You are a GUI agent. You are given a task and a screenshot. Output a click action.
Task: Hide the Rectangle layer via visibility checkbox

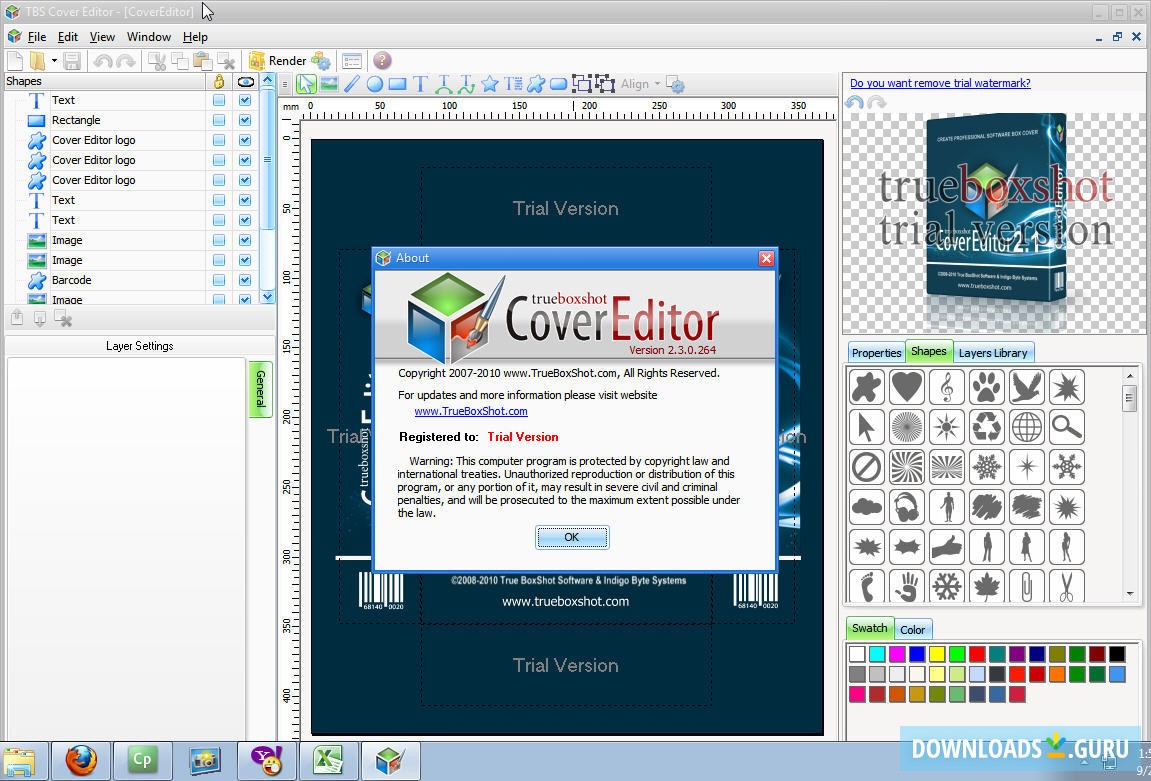click(x=245, y=120)
